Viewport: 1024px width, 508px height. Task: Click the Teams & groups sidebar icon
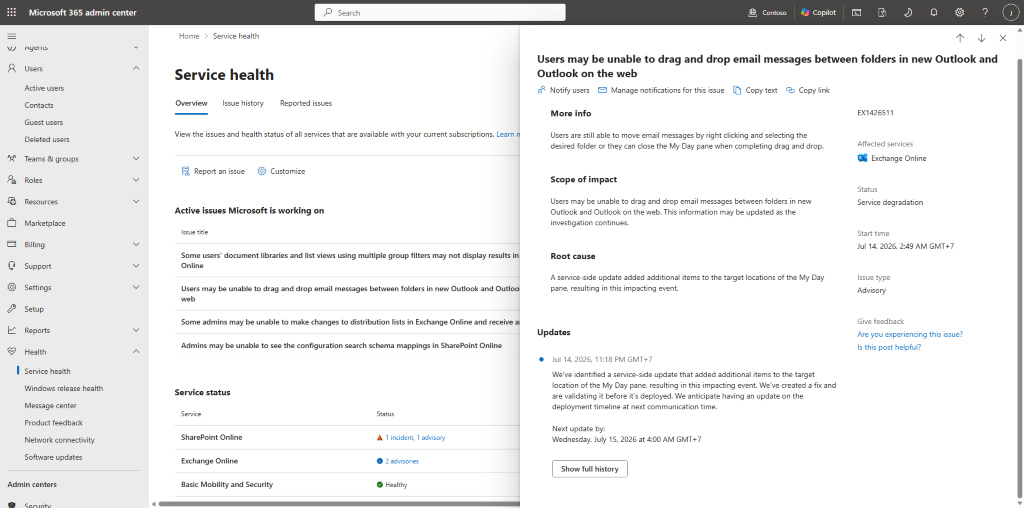pyautogui.click(x=12, y=159)
